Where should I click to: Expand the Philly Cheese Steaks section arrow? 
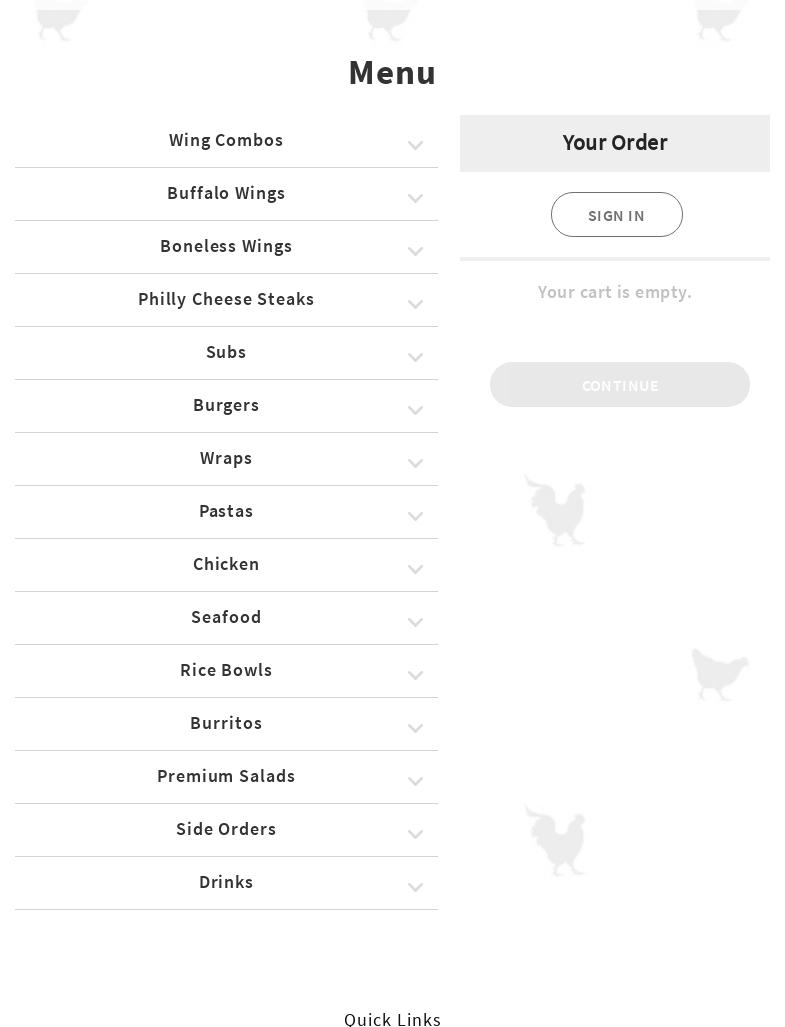(x=415, y=305)
